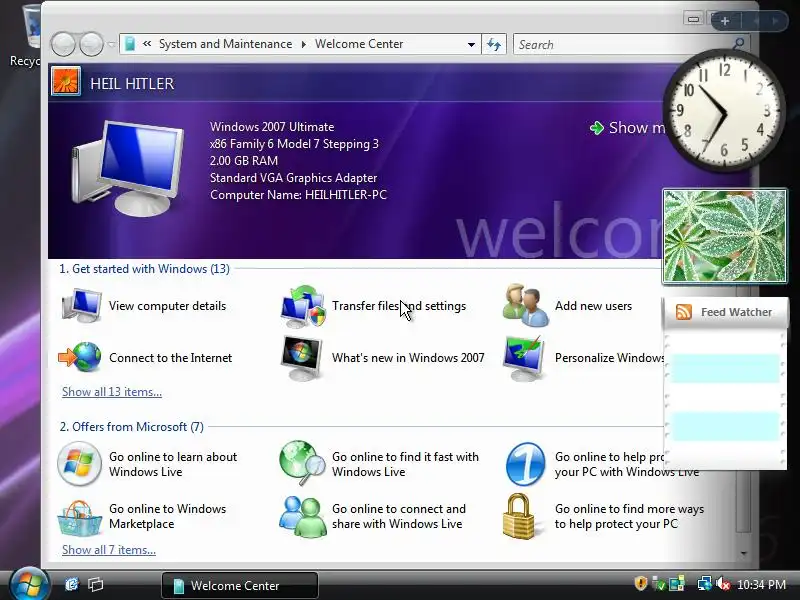
Task: Click the flower user account picture
Action: [66, 81]
